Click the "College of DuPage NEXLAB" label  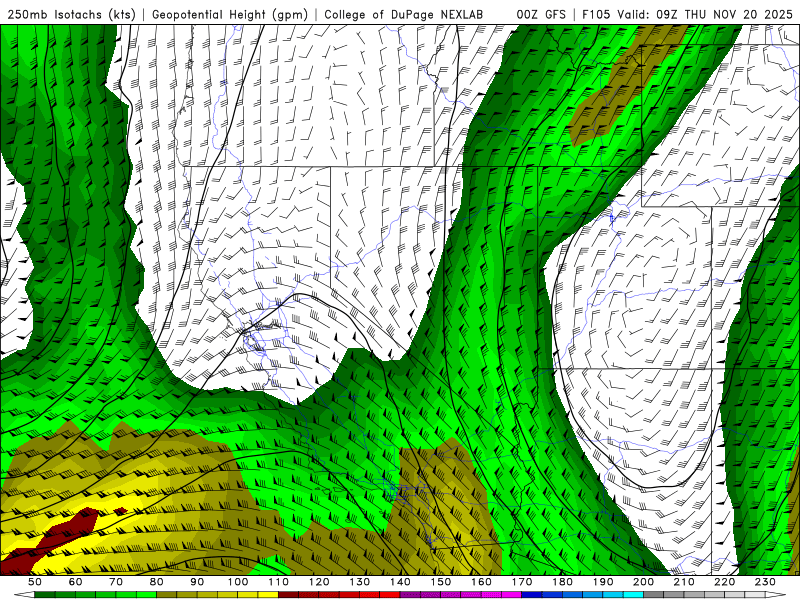(x=404, y=14)
